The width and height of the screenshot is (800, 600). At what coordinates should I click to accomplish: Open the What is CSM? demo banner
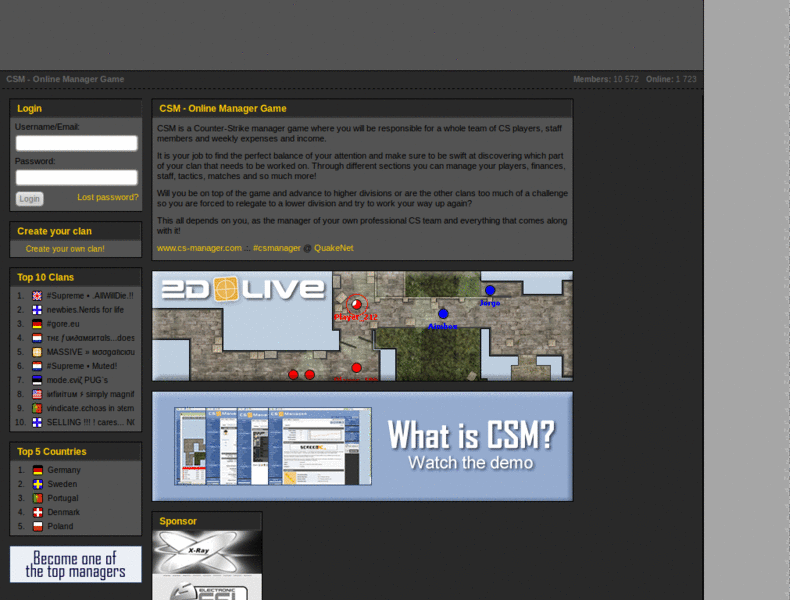pyautogui.click(x=362, y=446)
